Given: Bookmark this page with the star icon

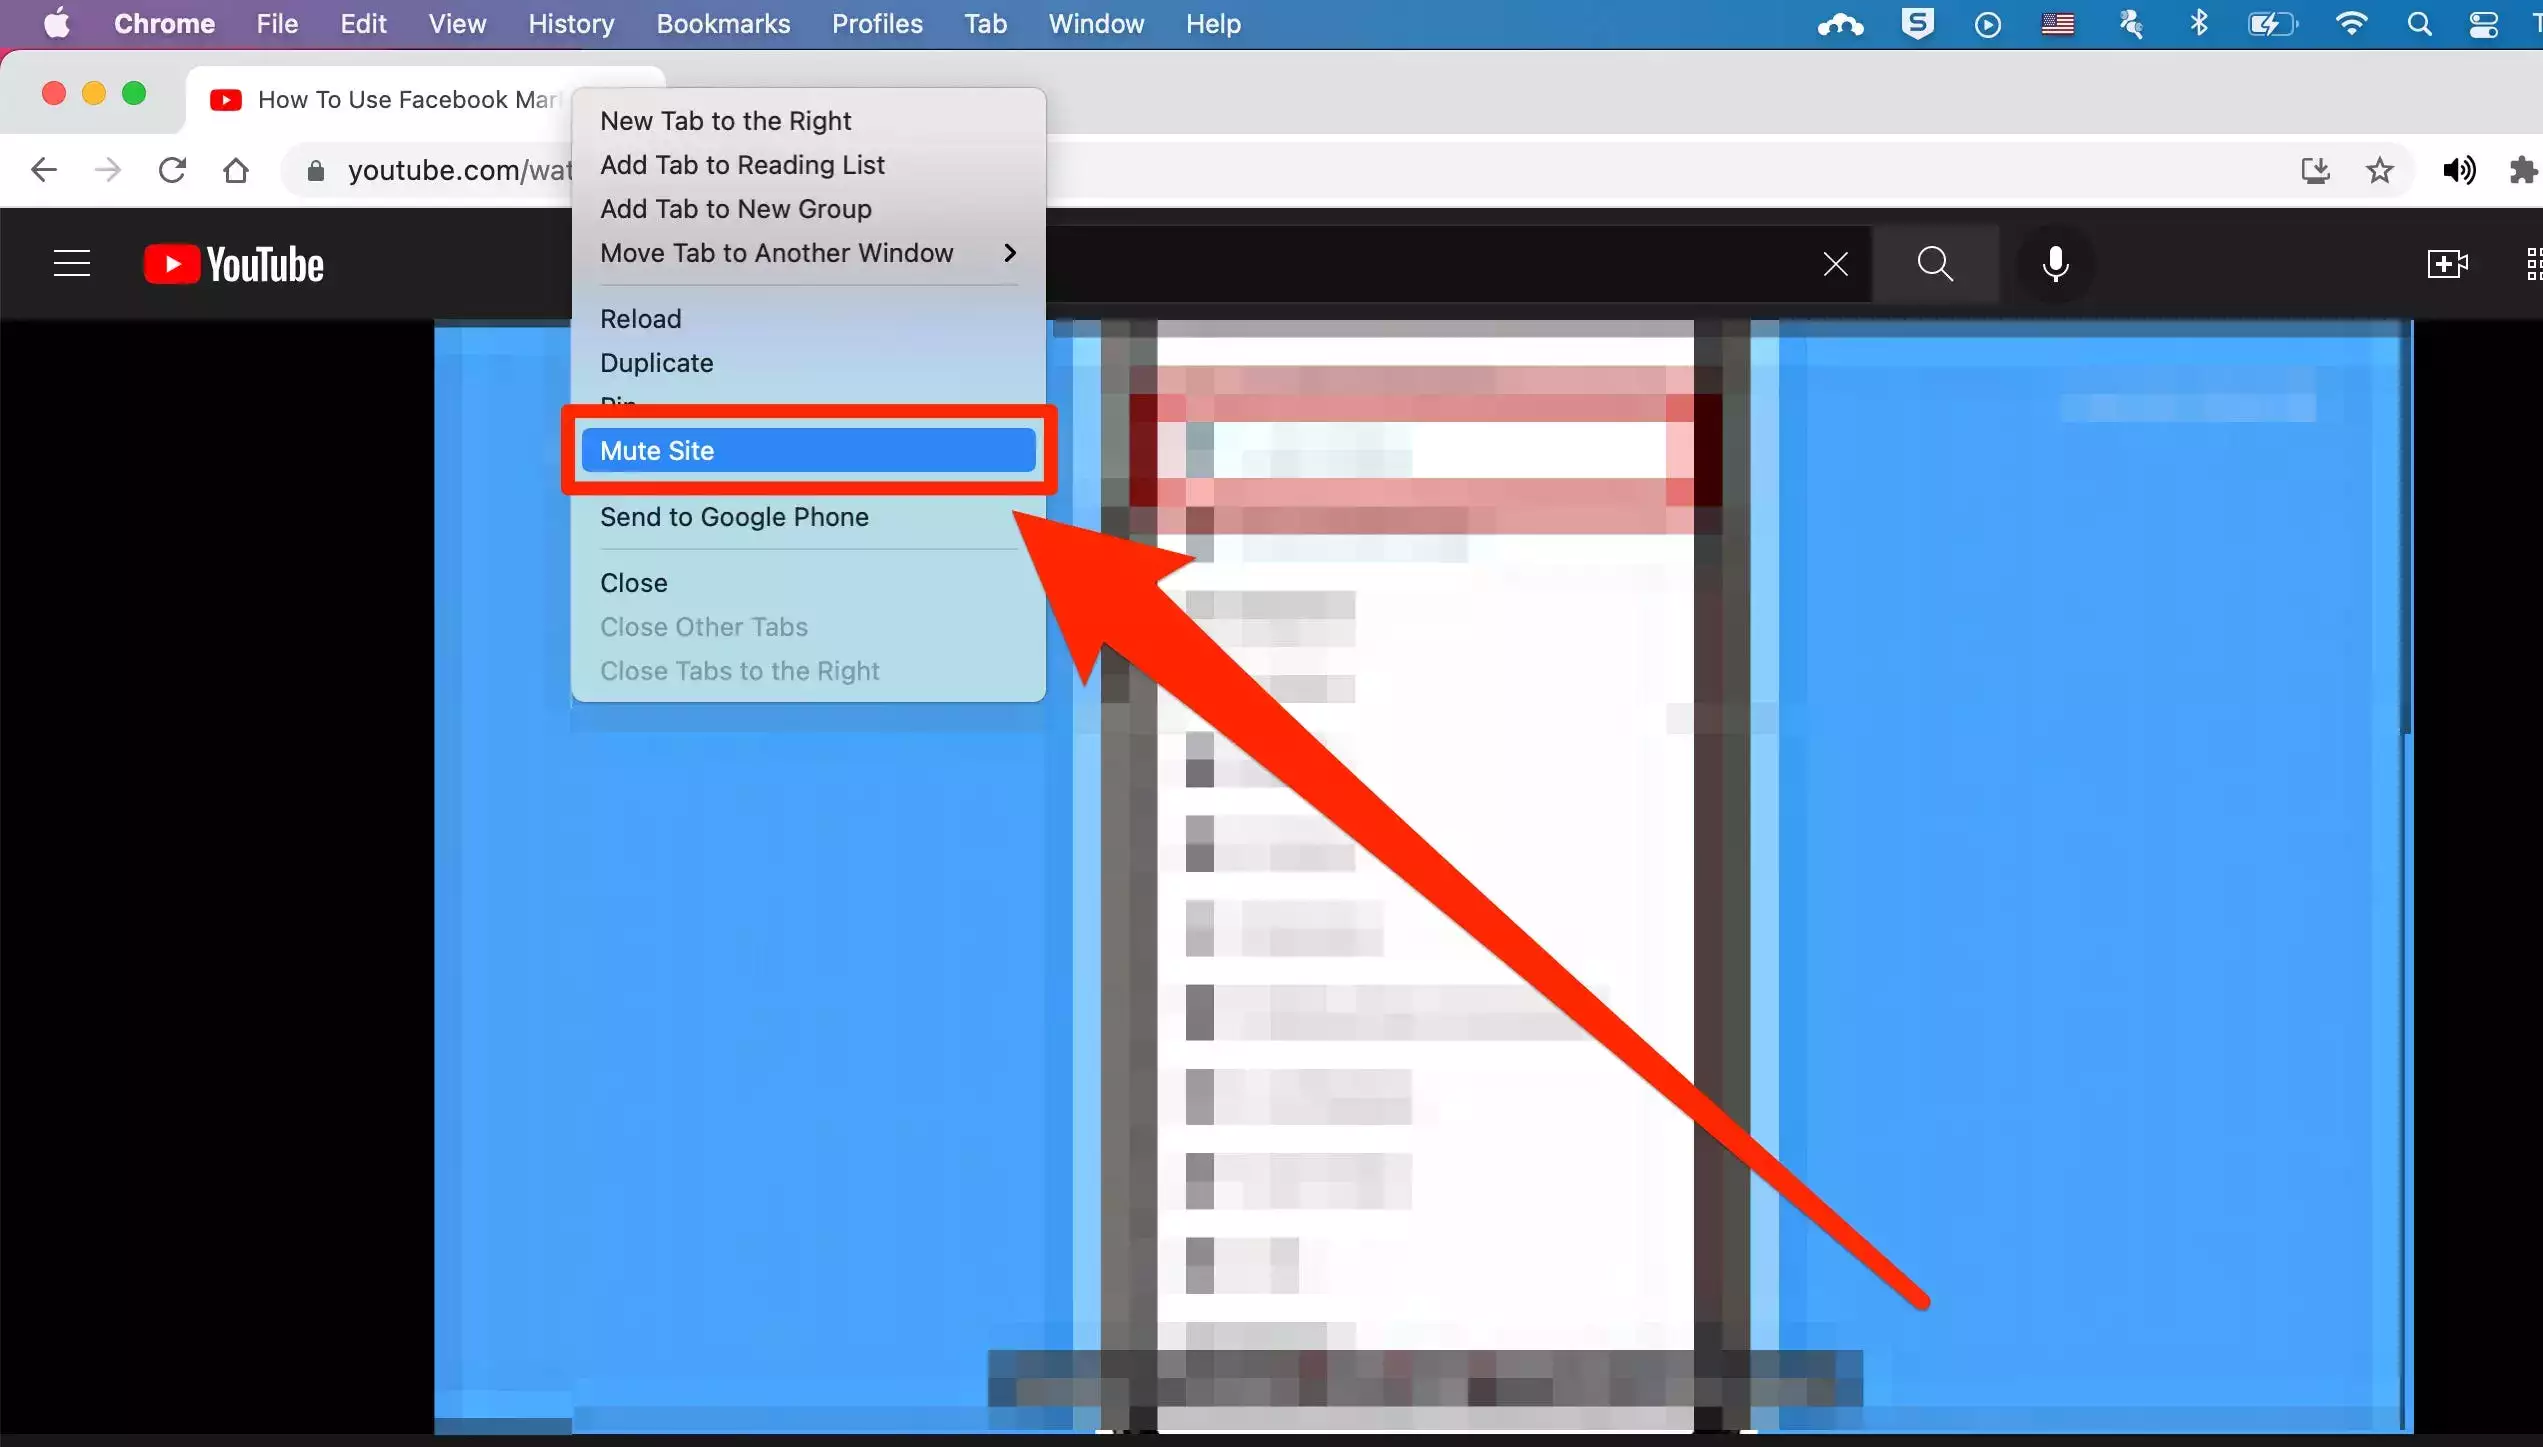Looking at the screenshot, I should point(2380,170).
